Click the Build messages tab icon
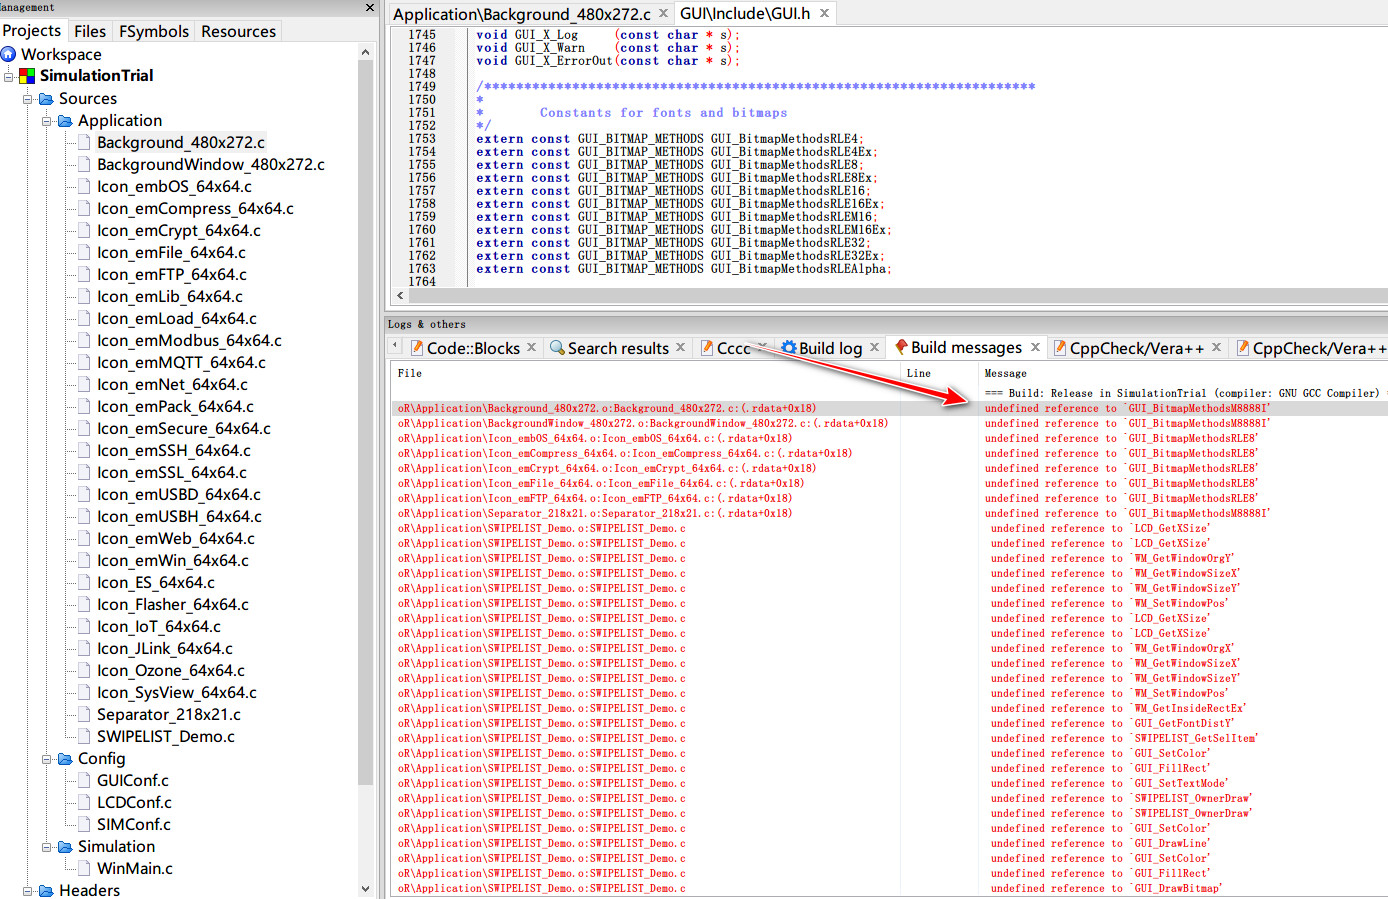The width and height of the screenshot is (1388, 899). (x=901, y=347)
